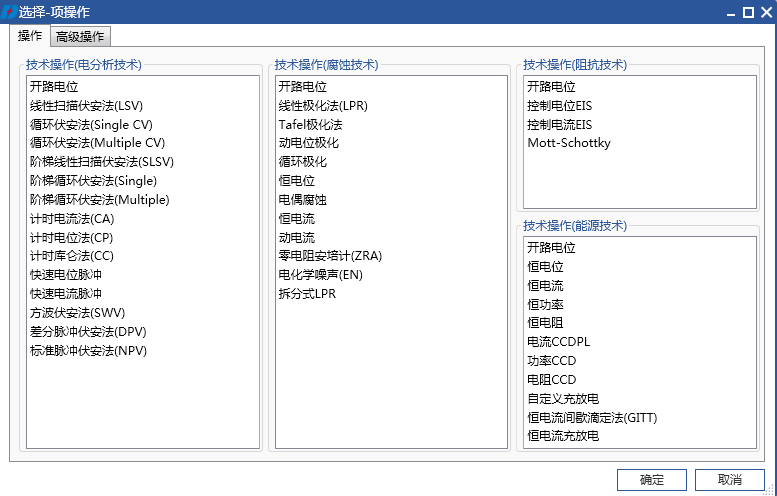Select Tafel极化法 in corrosion list
The width and height of the screenshot is (777, 496).
click(x=310, y=124)
